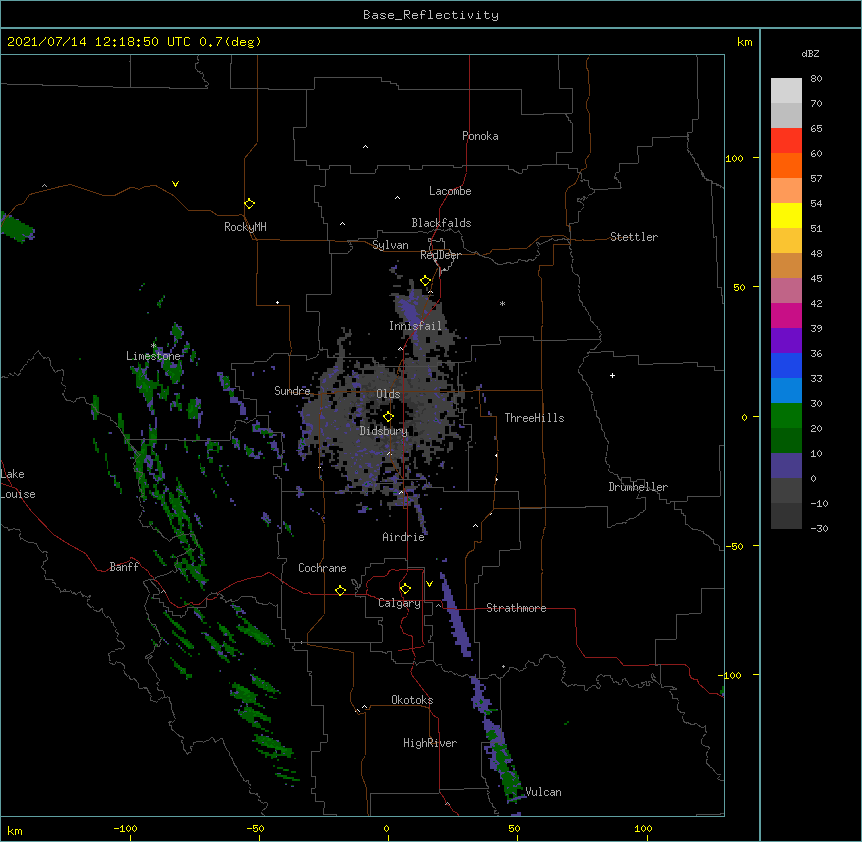Click the yellow diamond marker above Calgary label
Viewport: 862px width, 842px height.
coord(405,589)
